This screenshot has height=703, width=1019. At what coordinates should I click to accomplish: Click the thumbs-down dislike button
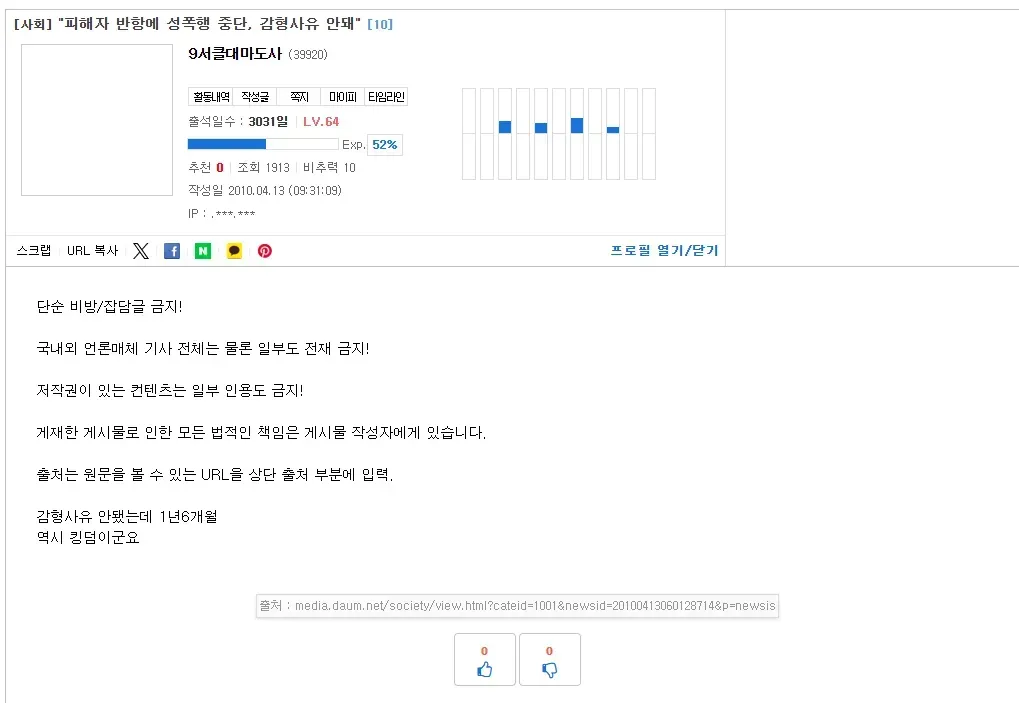pyautogui.click(x=549, y=660)
